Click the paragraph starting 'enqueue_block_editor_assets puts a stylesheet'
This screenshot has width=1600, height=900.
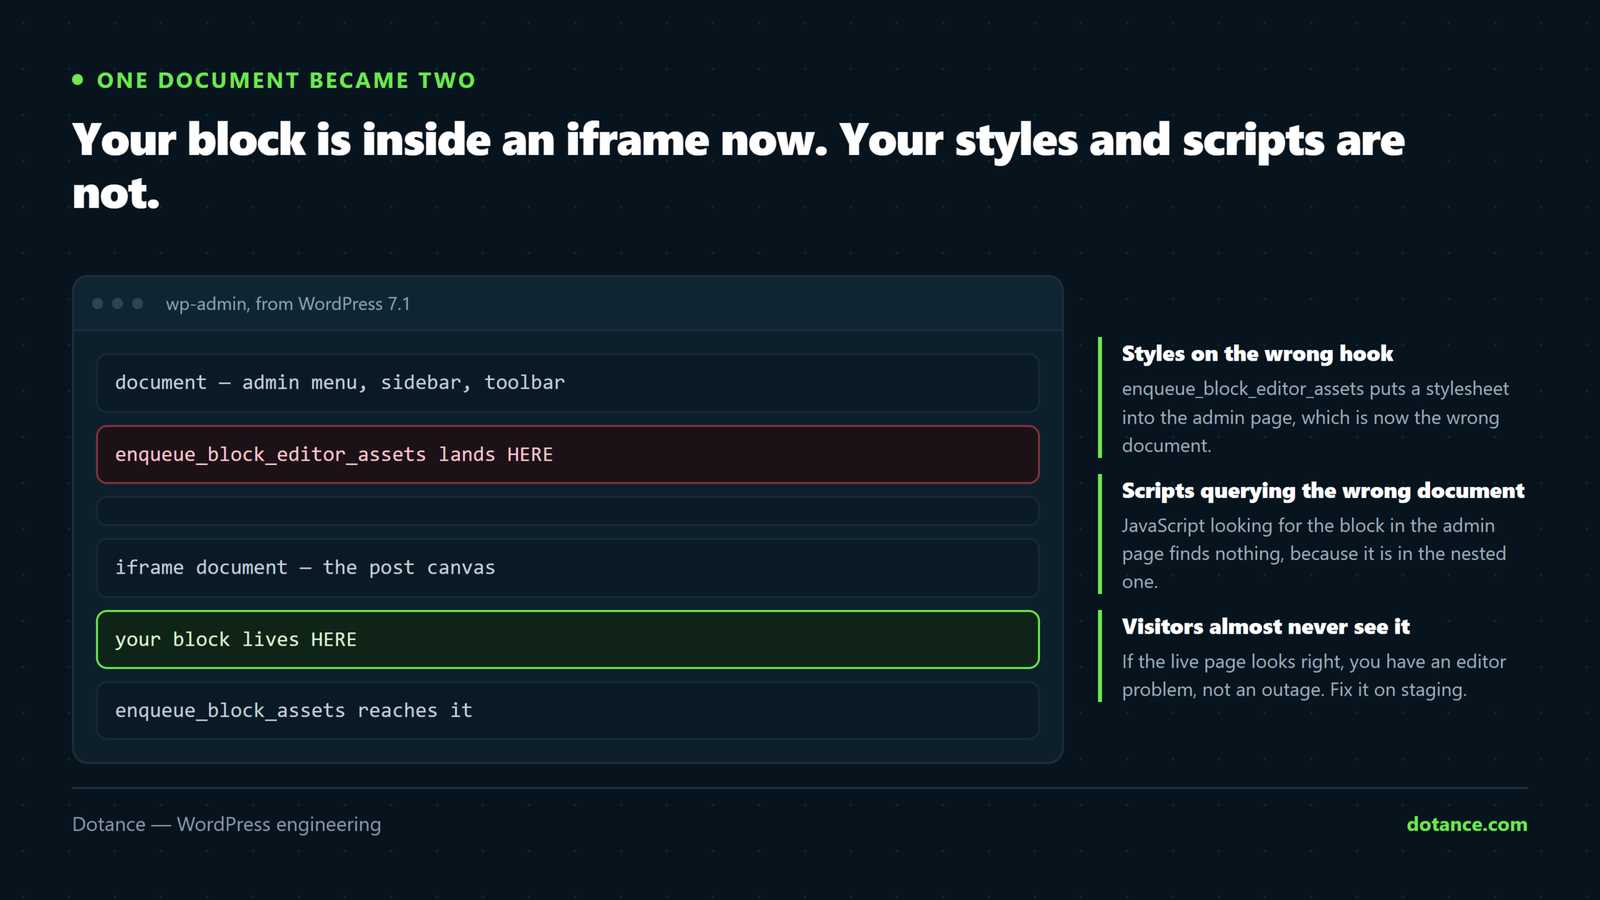[1315, 417]
